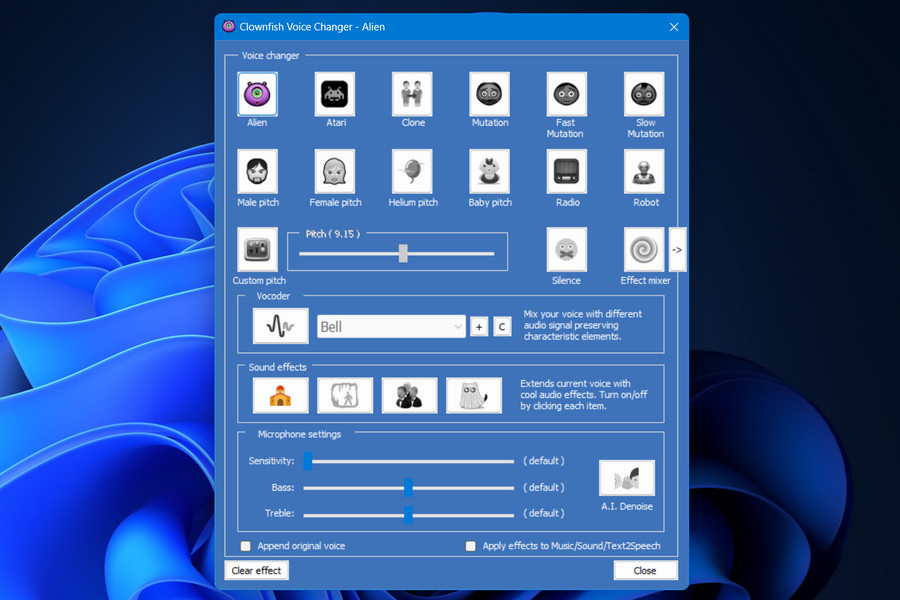Click the Close button at bottom
Screen dimensions: 900x600
pos(645,571)
